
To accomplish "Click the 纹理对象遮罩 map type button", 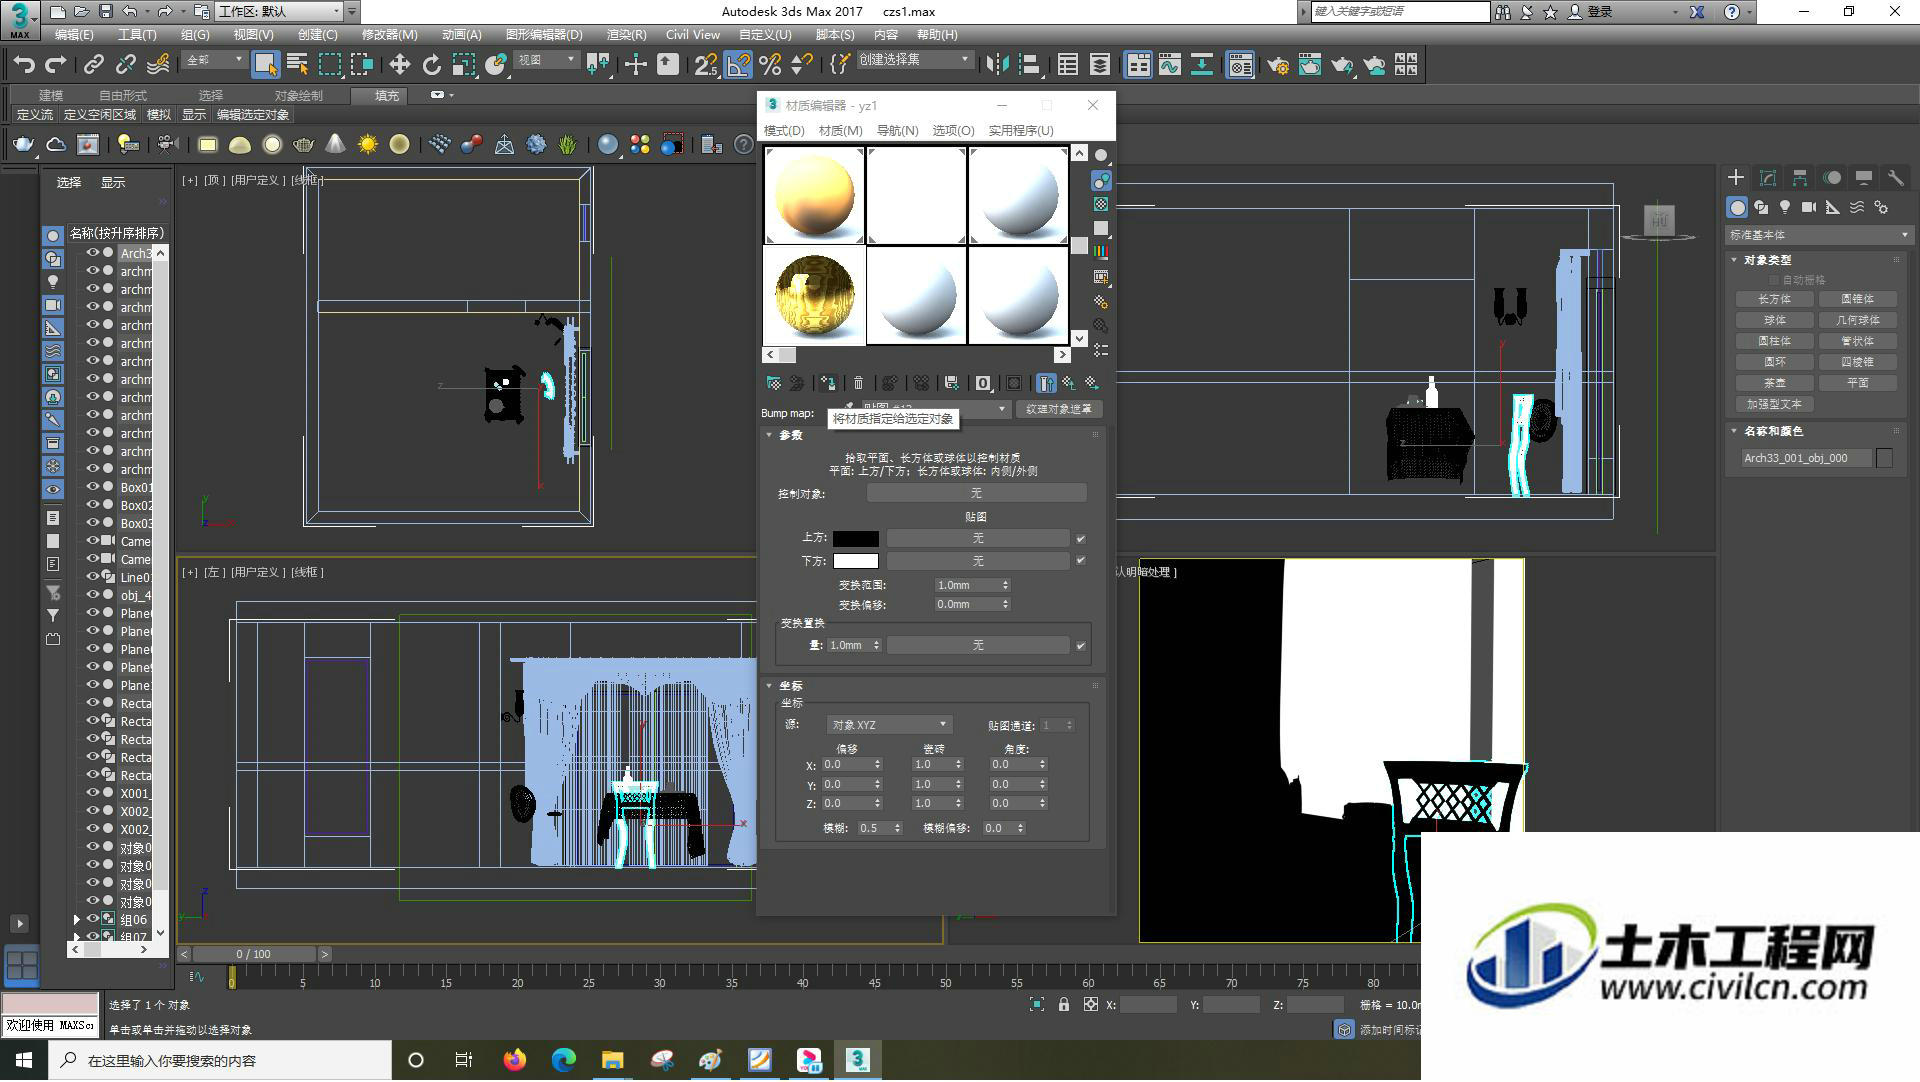I will [x=1059, y=410].
